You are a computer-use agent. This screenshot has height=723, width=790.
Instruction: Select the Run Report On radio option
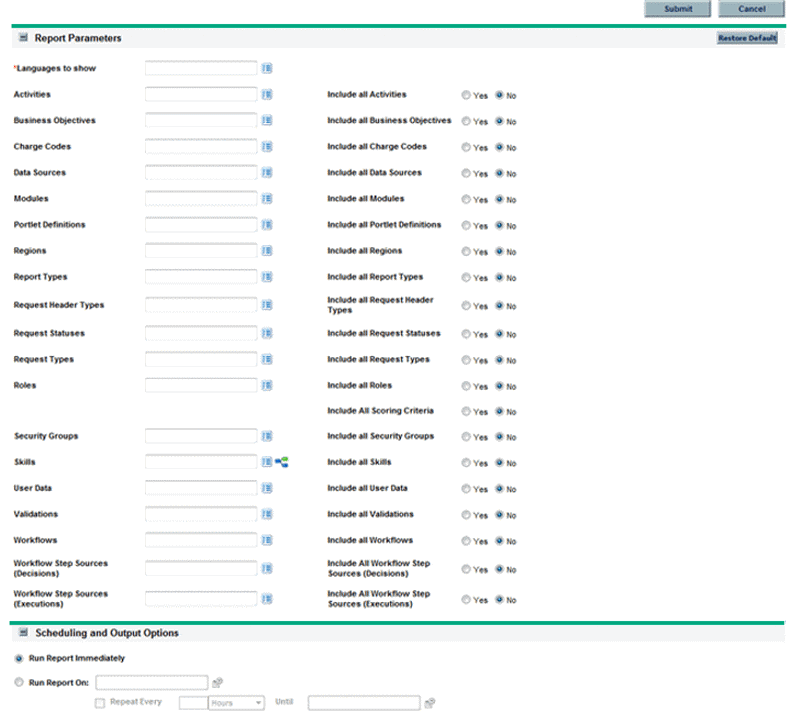tap(19, 682)
